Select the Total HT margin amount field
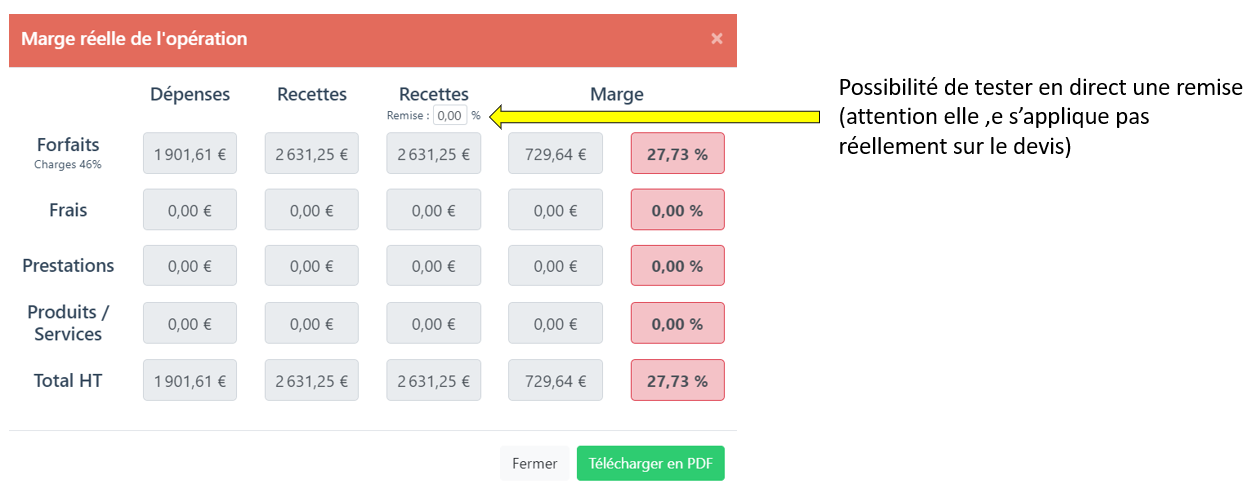Image resolution: width=1260 pixels, height=492 pixels. 555,380
